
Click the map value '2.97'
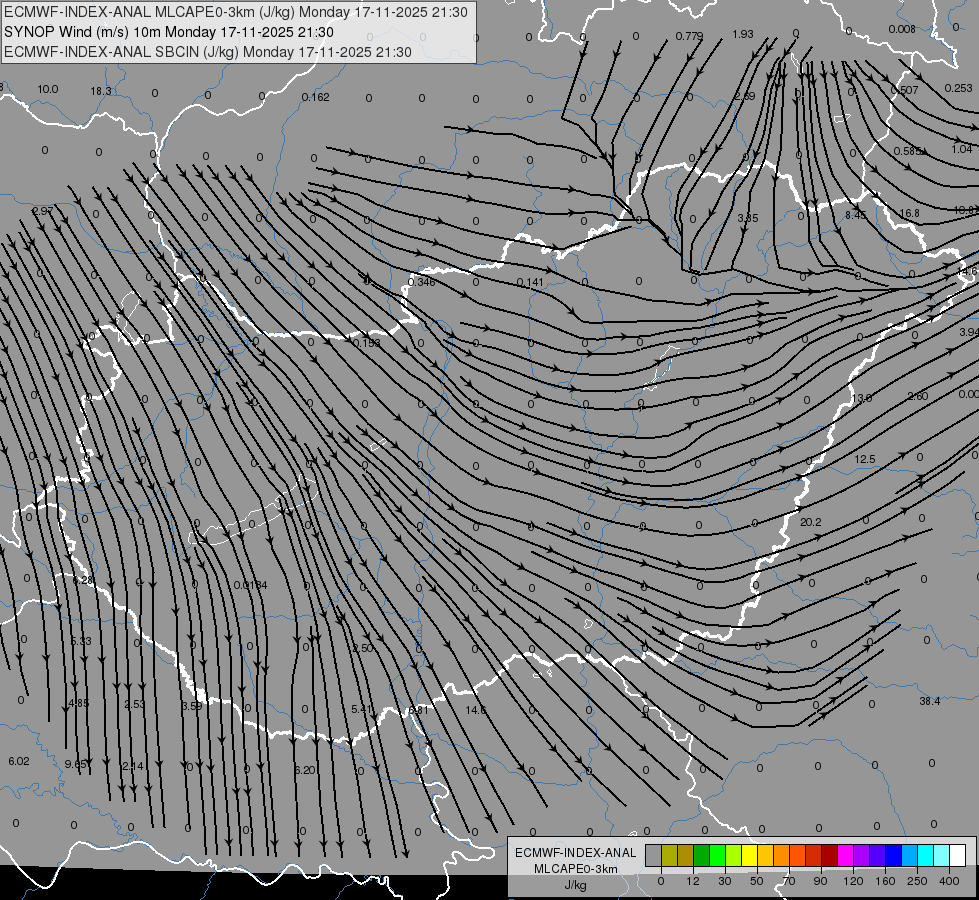[x=42, y=211]
